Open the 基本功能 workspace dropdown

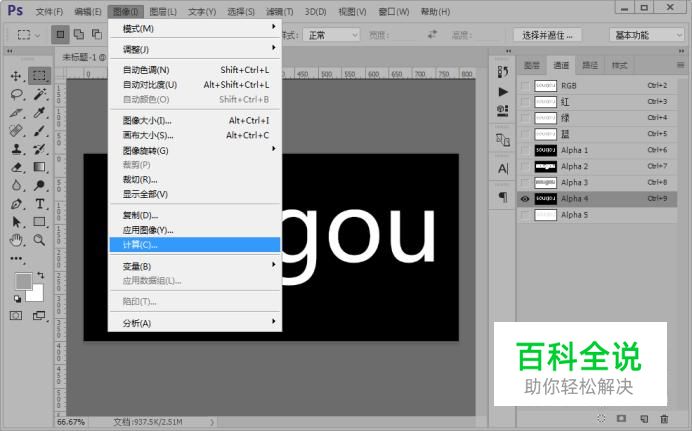647,35
